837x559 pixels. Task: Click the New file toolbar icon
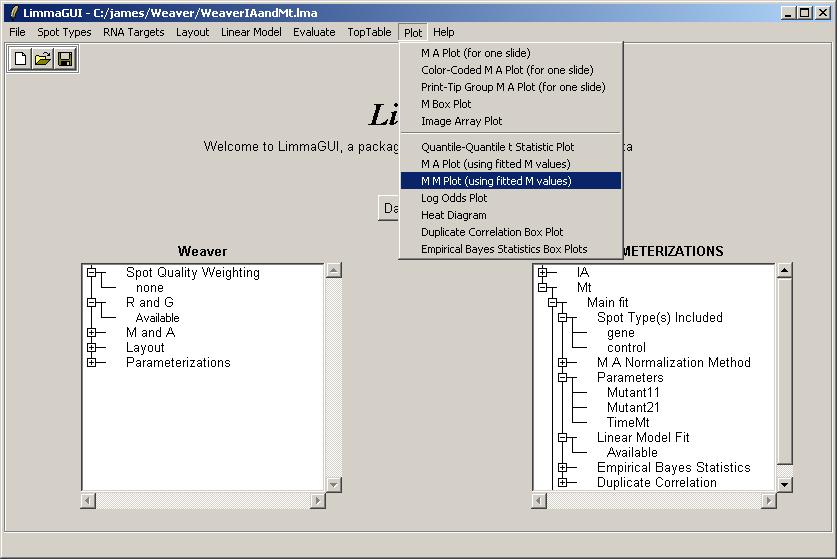tap(20, 60)
